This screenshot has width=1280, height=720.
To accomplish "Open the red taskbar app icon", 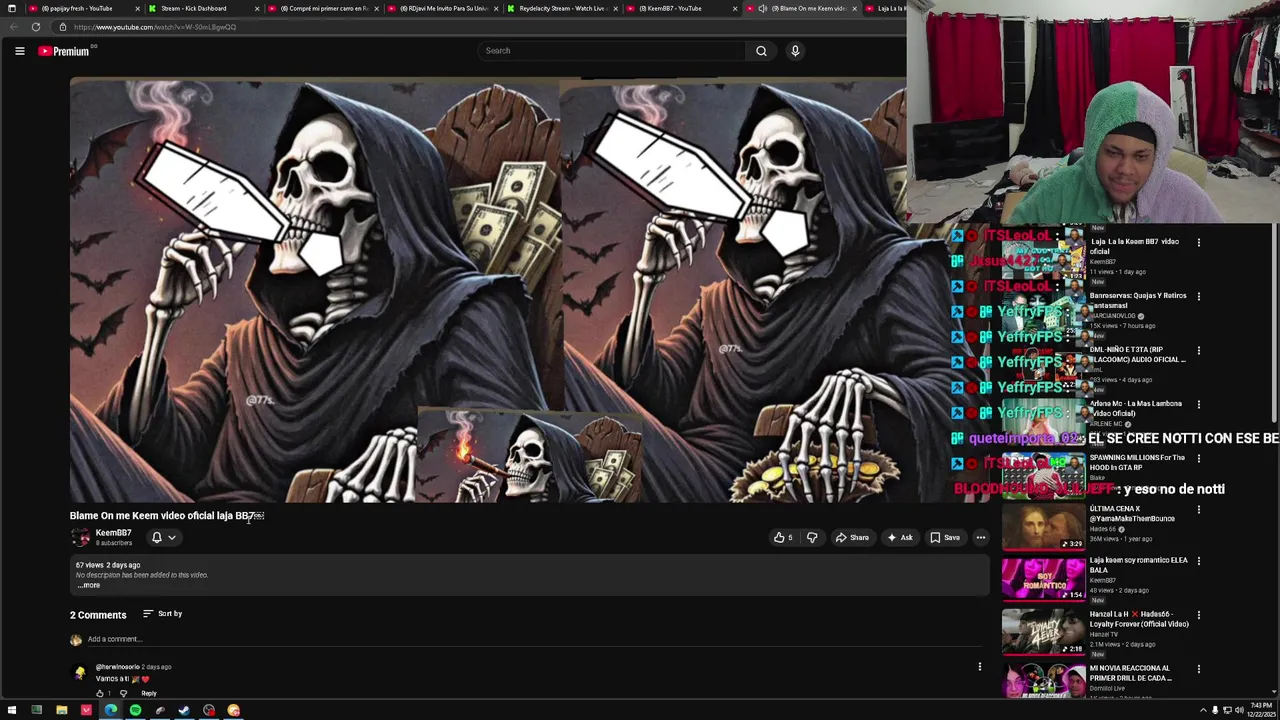I will (86, 711).
